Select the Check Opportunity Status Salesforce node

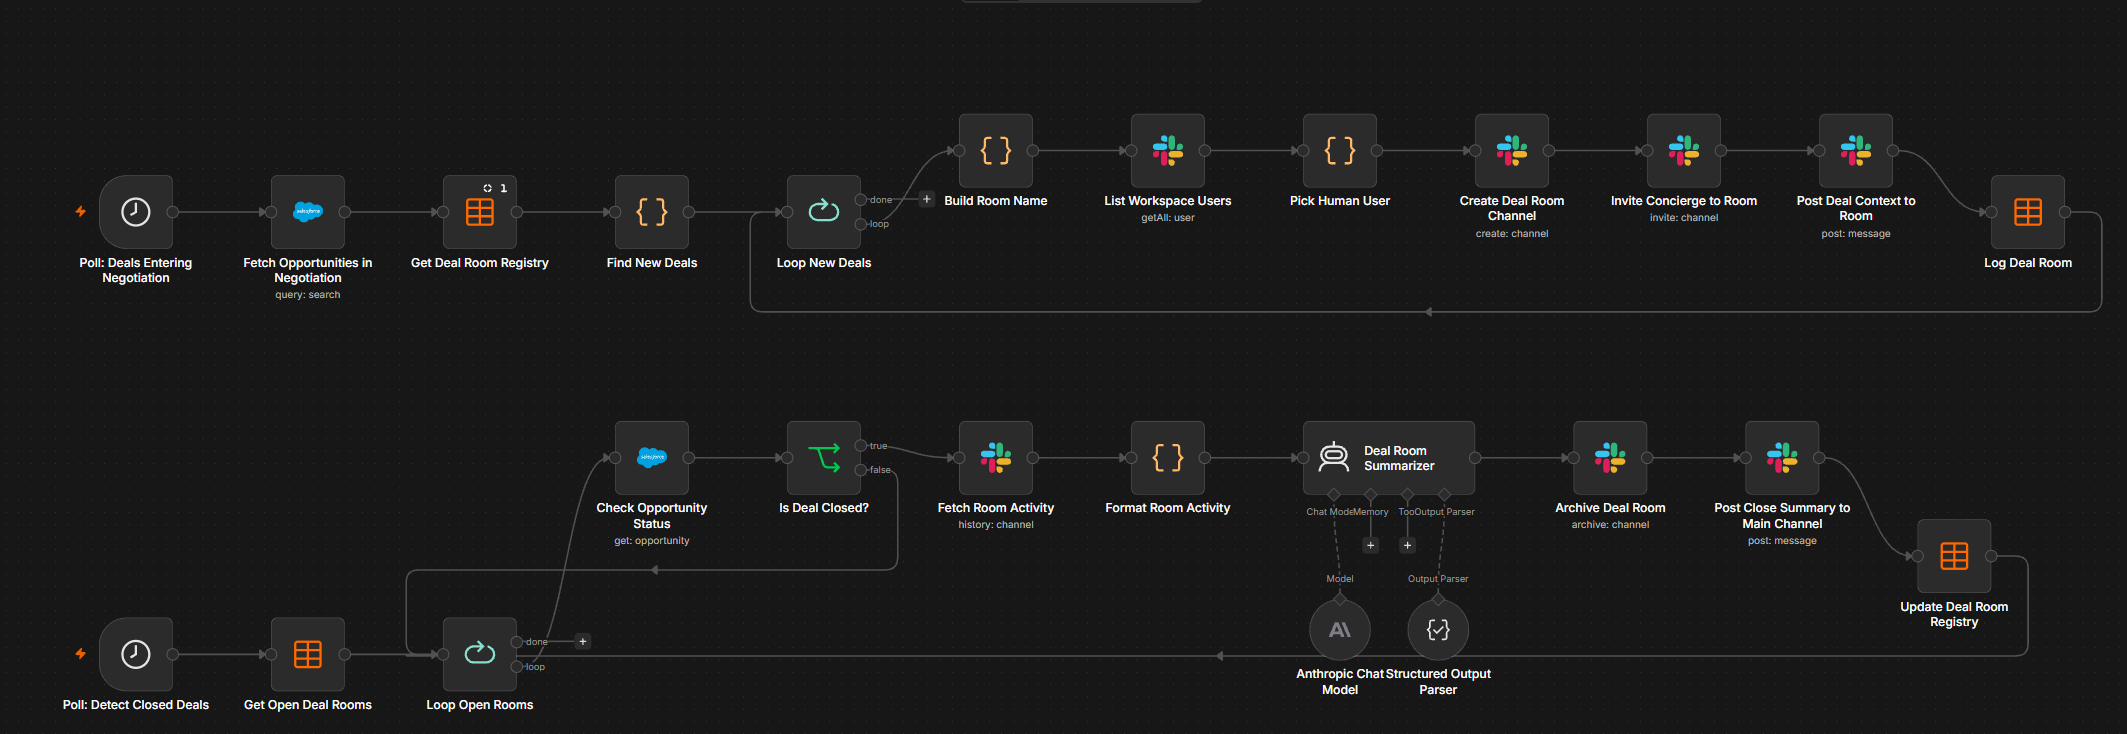click(x=652, y=458)
